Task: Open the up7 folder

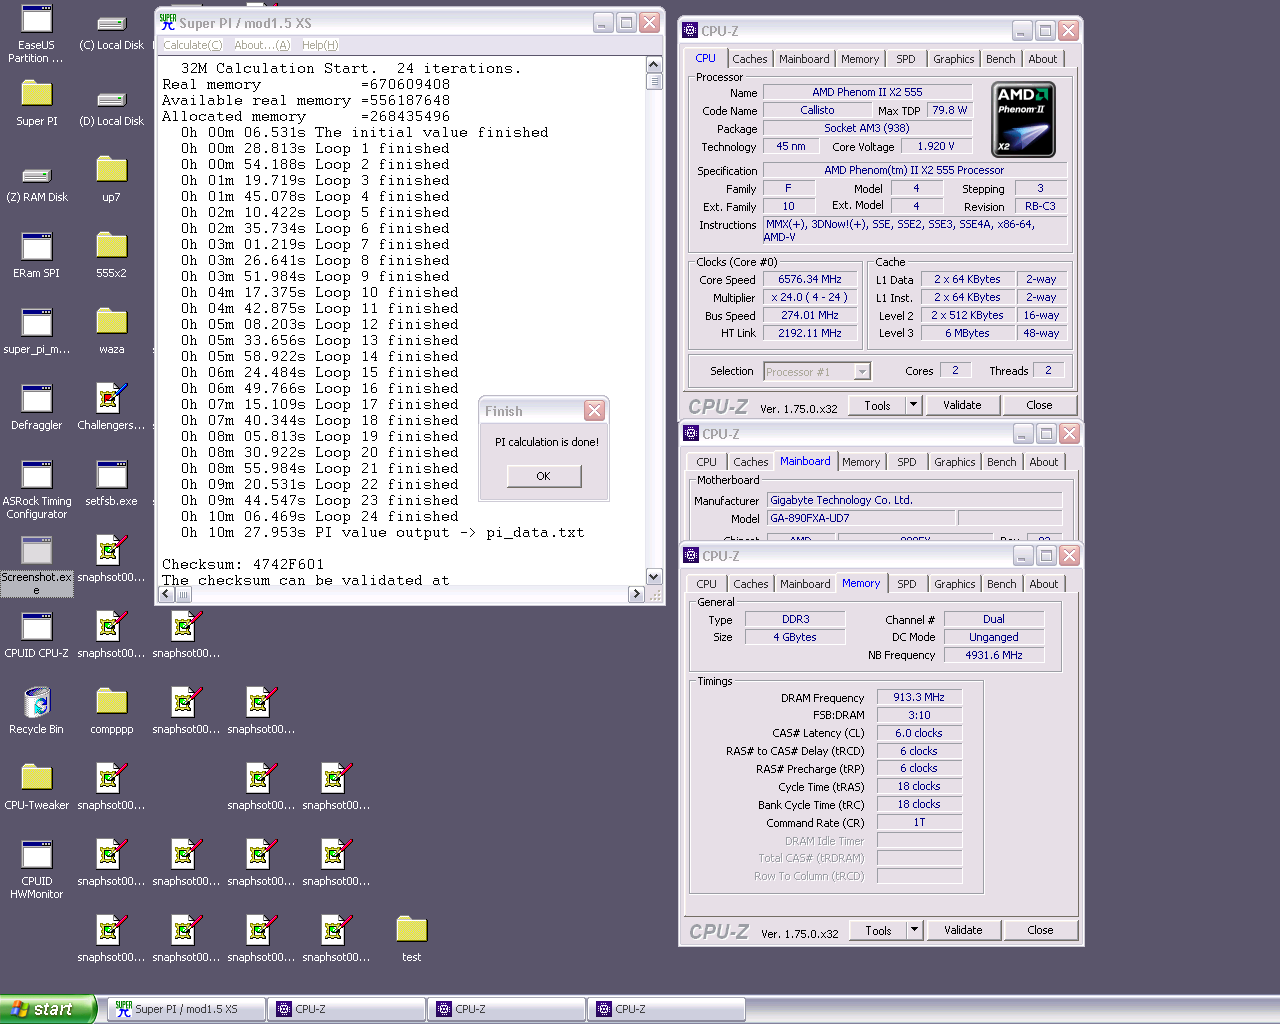Action: (x=111, y=180)
